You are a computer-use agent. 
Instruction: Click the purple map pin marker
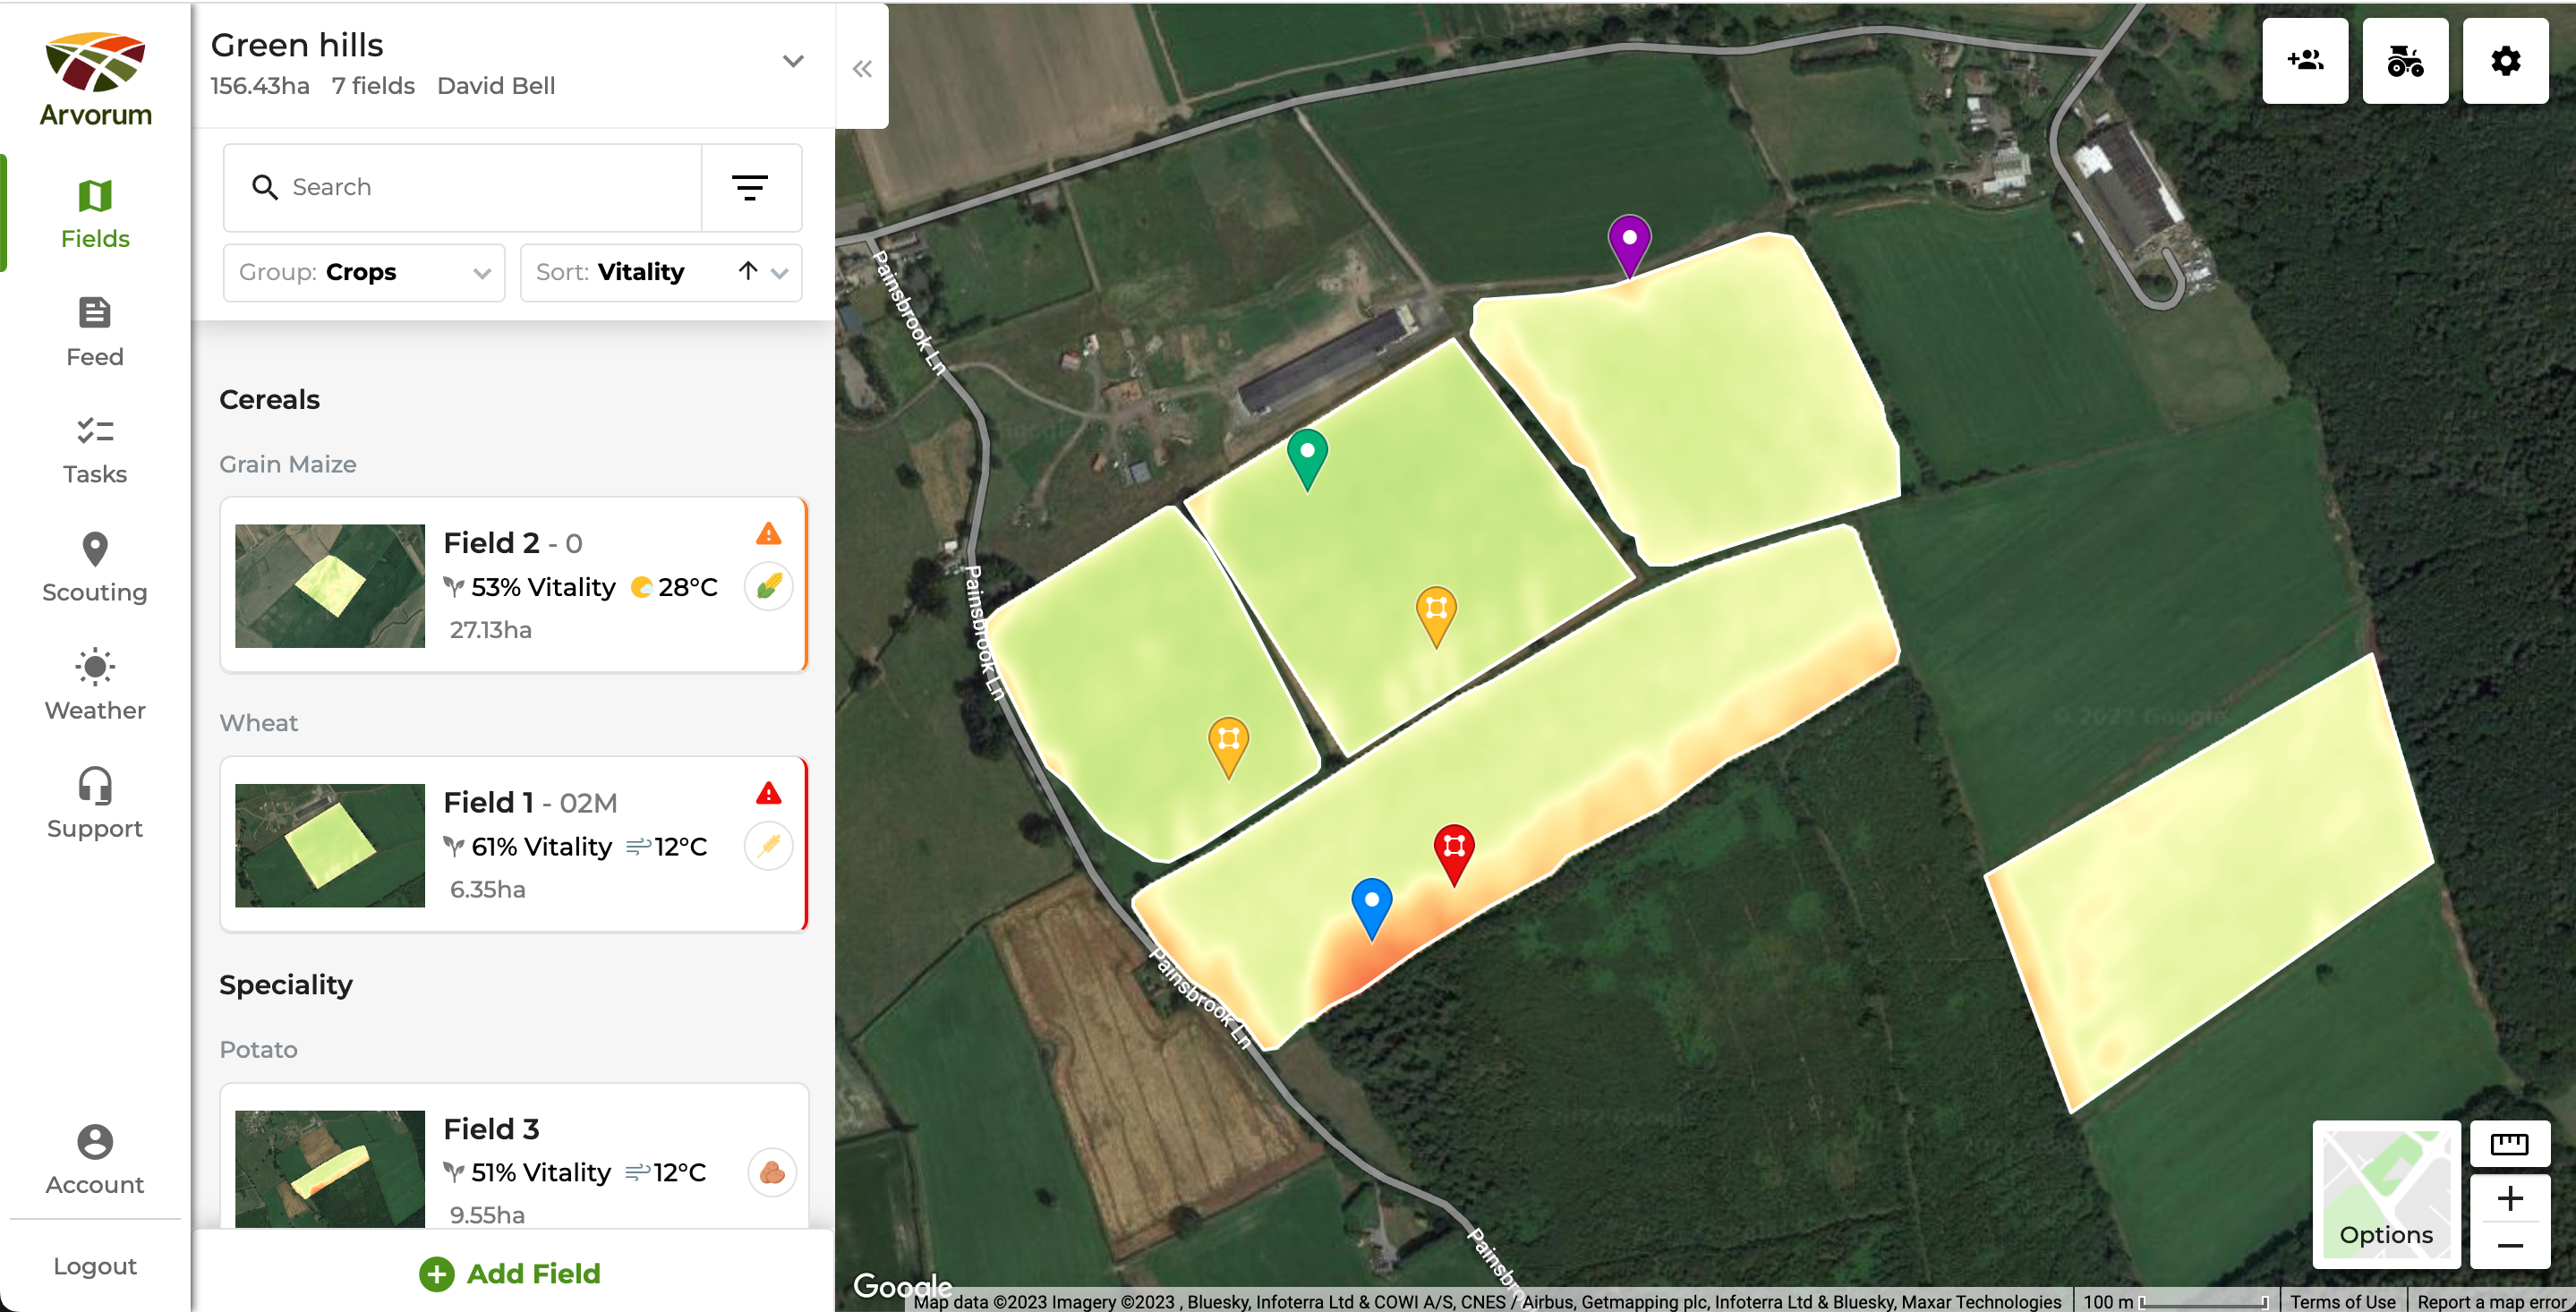point(1628,241)
